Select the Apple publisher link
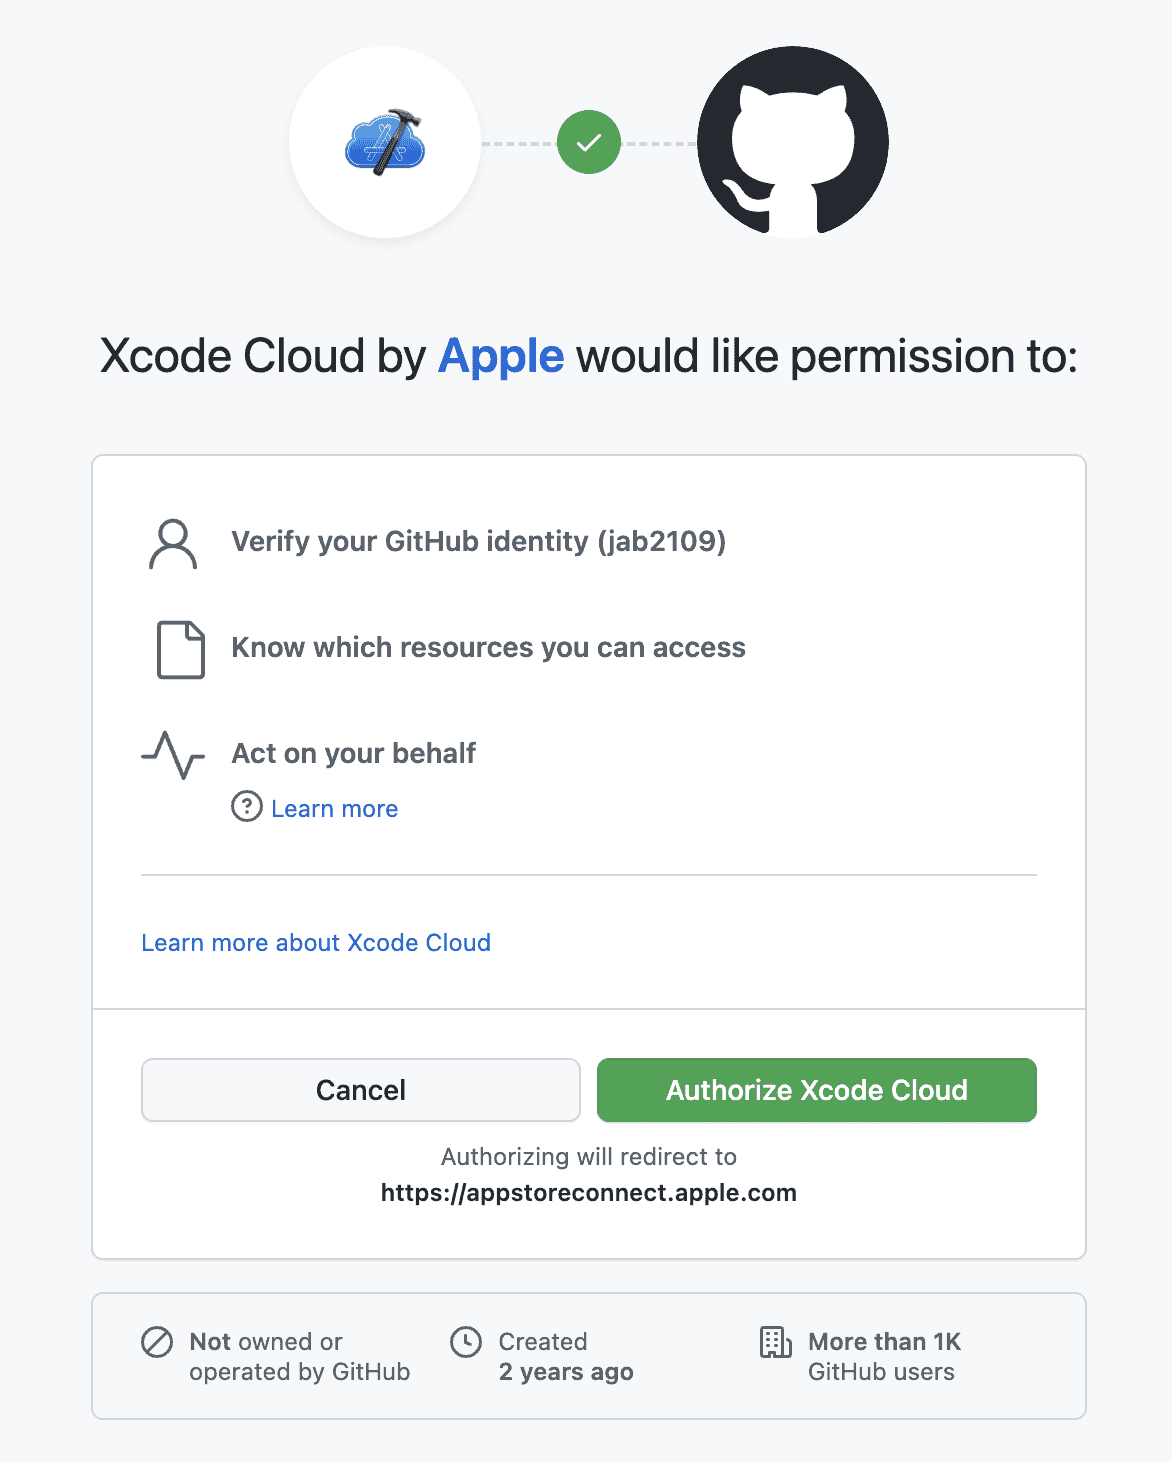Screen dimensions: 1172x1462 click(499, 356)
